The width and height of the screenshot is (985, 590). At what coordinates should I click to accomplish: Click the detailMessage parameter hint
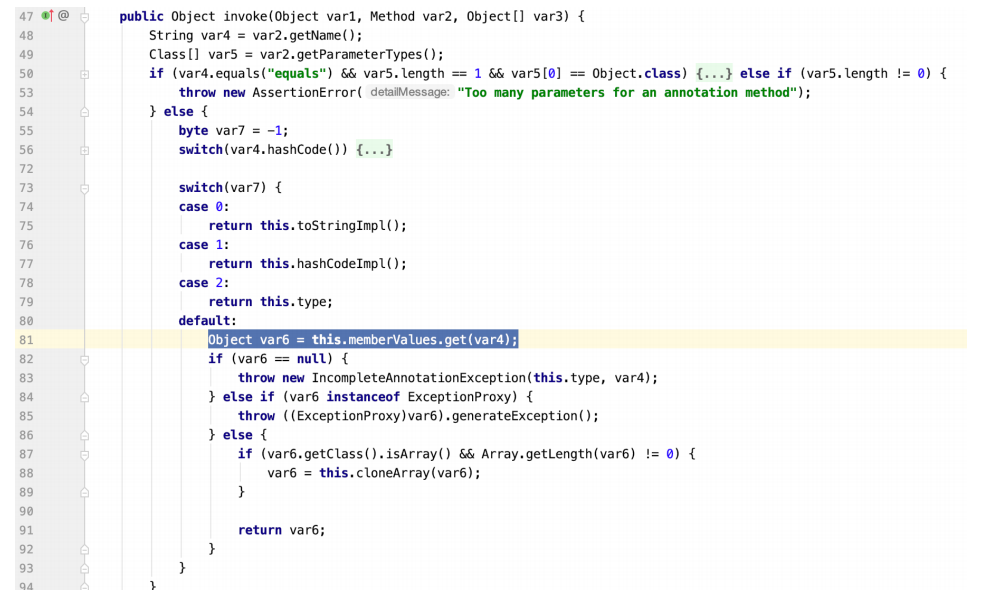pyautogui.click(x=409, y=93)
